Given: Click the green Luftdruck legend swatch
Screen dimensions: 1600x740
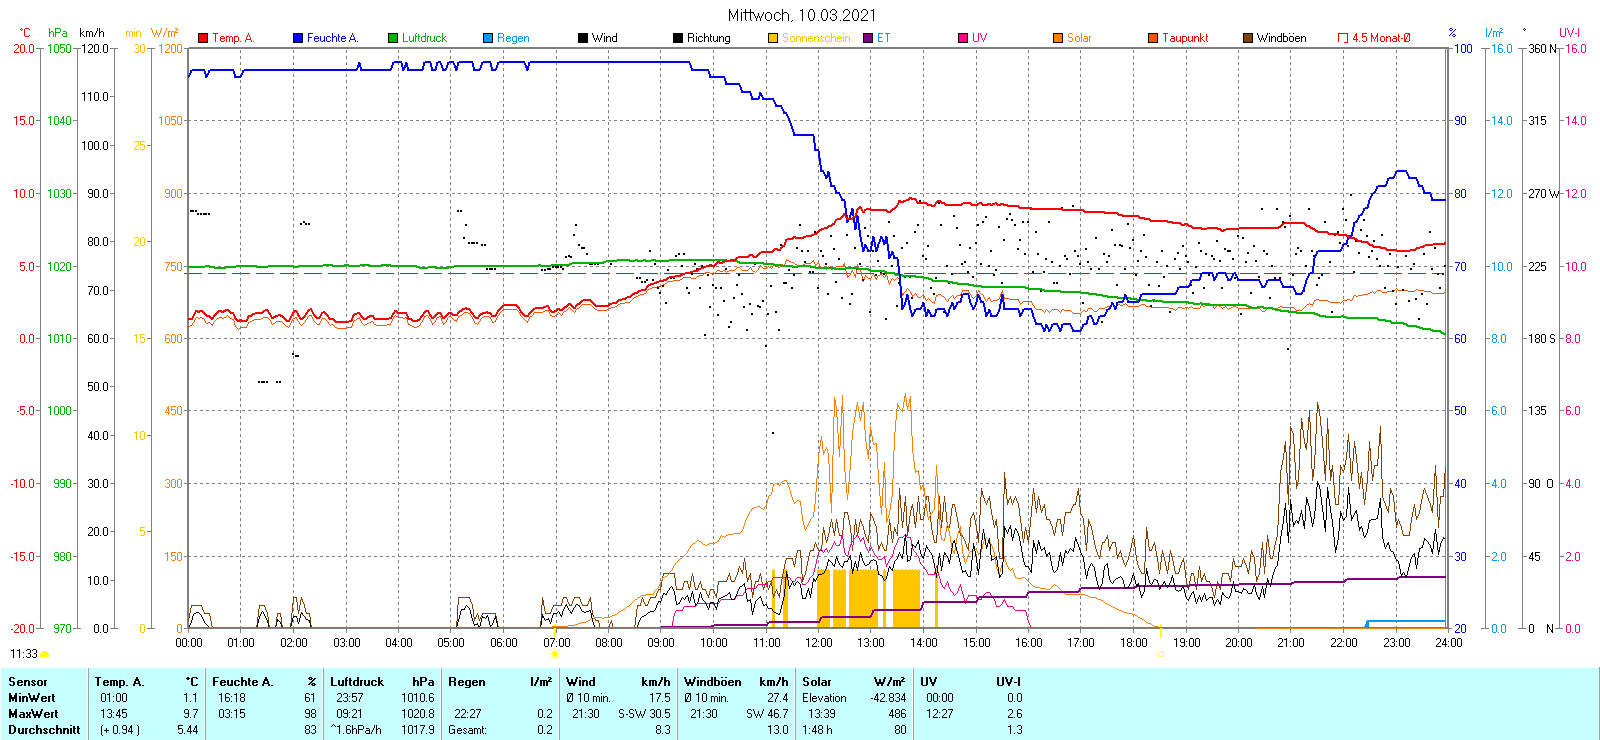Looking at the screenshot, I should click(x=393, y=38).
